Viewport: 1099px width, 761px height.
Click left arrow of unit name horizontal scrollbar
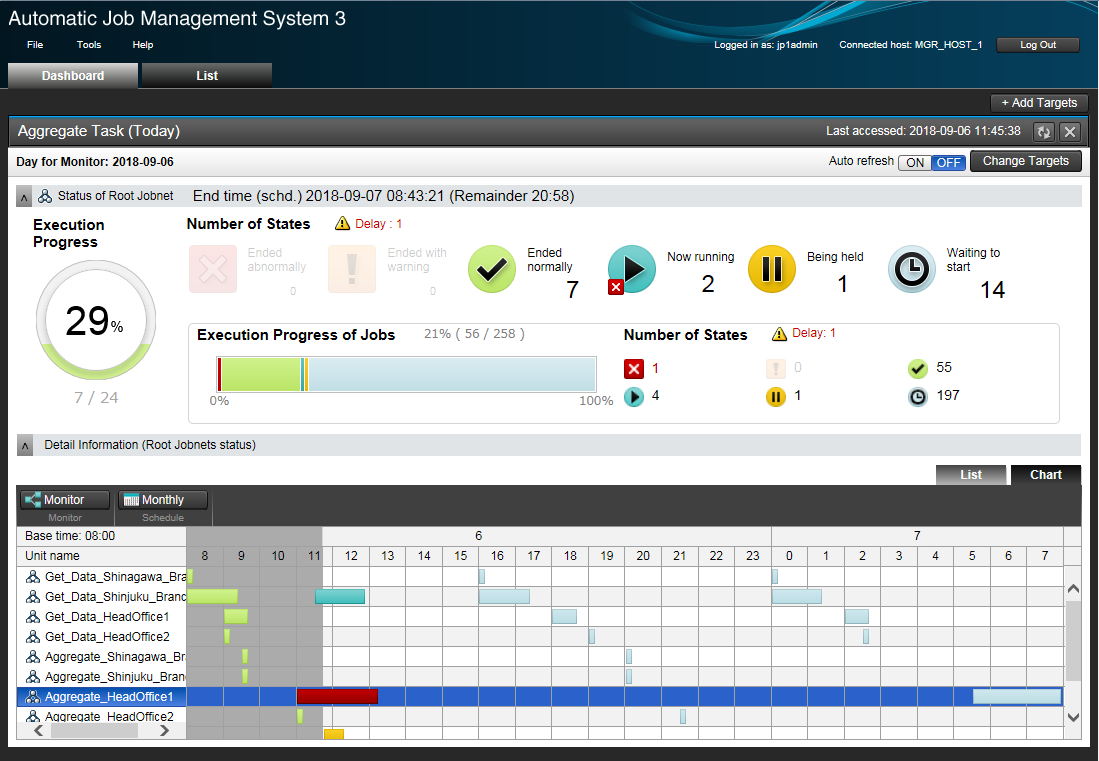pos(39,731)
